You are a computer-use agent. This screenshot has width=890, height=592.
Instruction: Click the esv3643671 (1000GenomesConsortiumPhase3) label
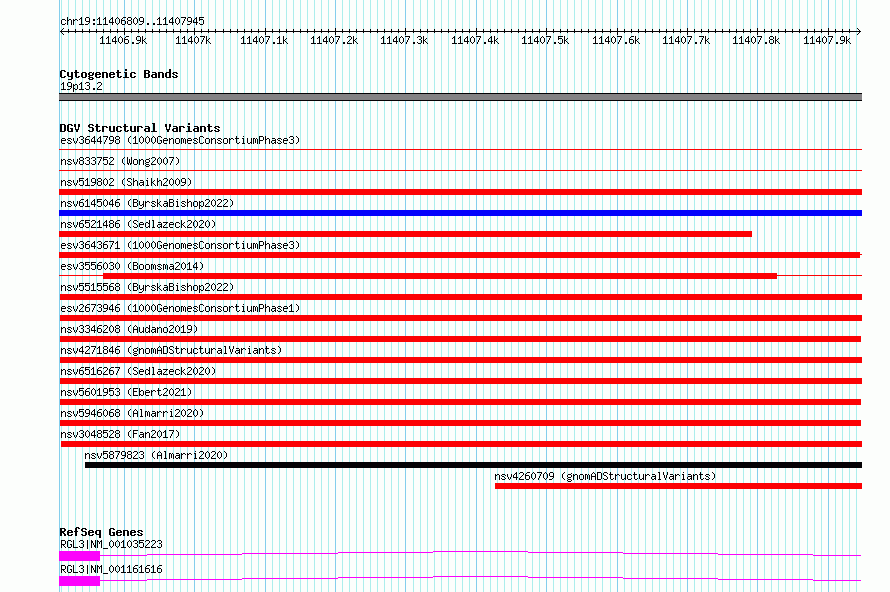tap(180, 245)
